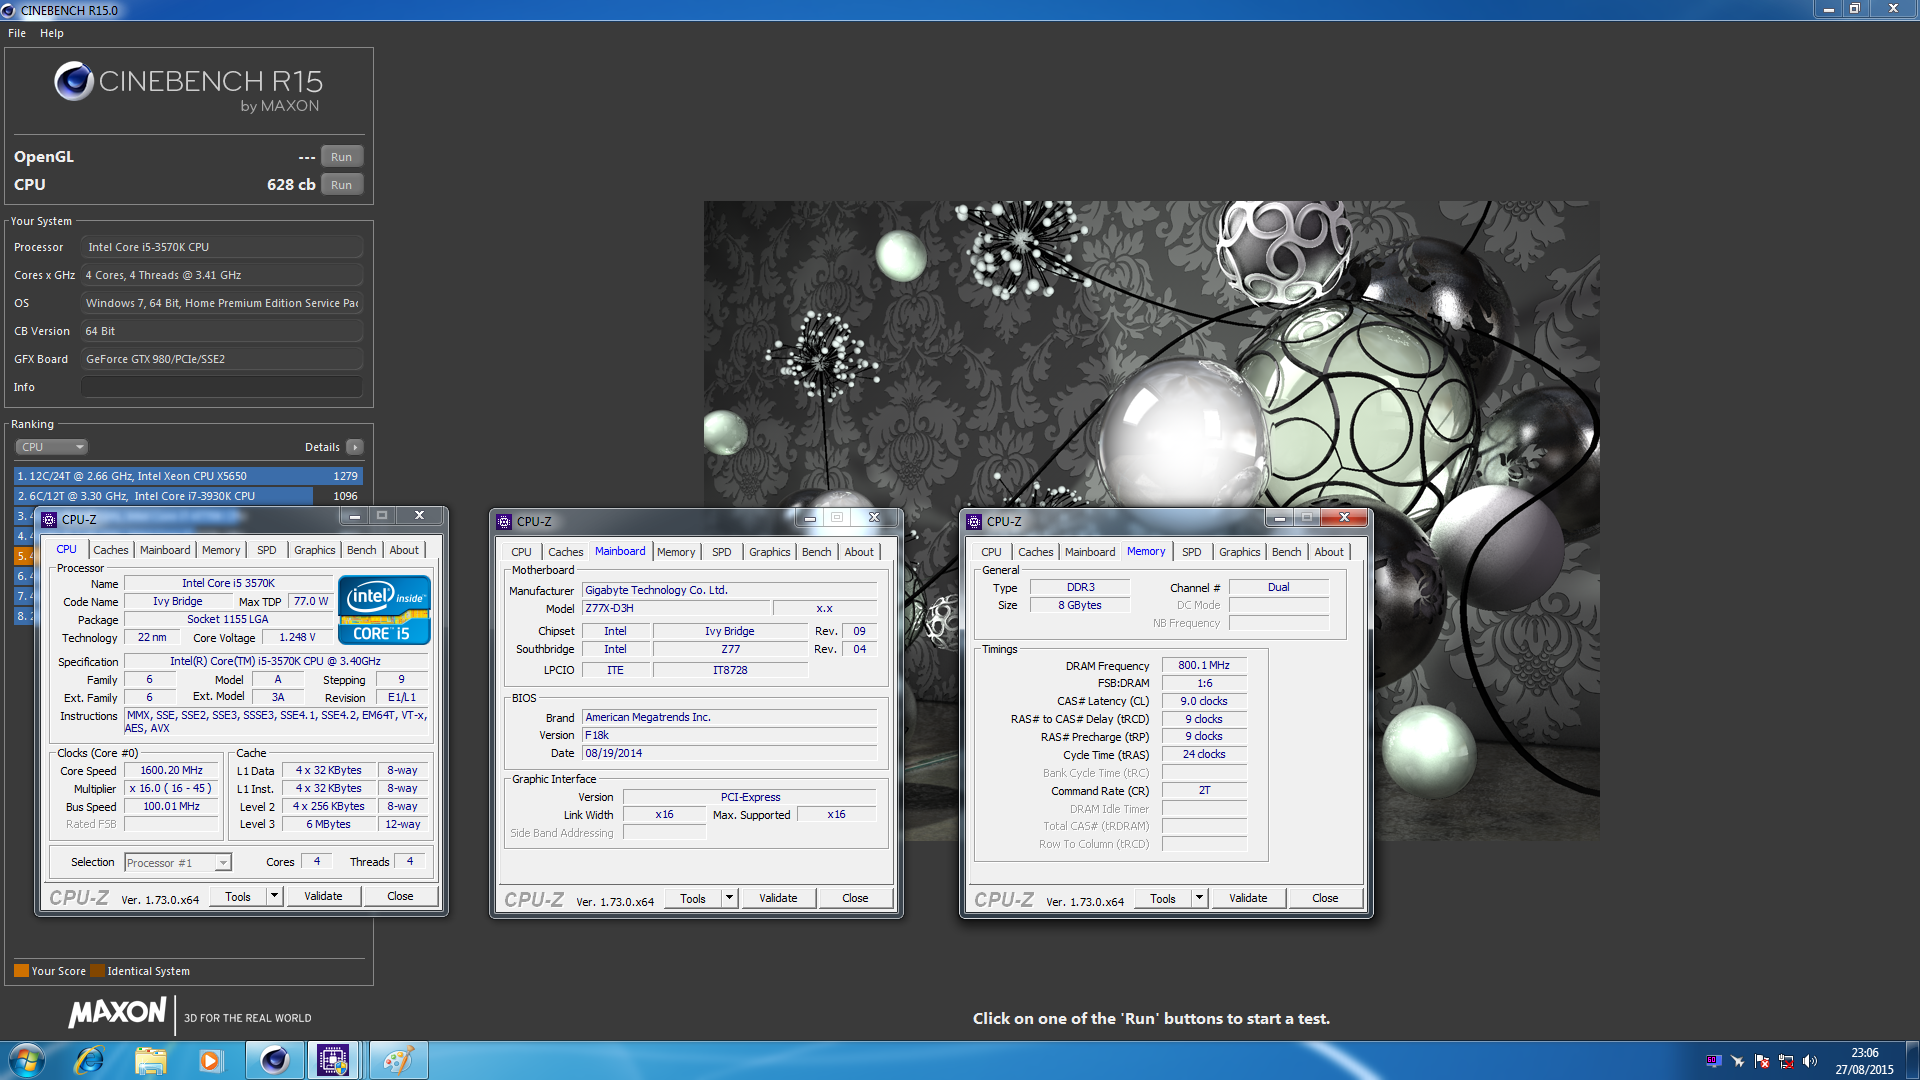Open Processor #1 selection dropdown
This screenshot has height=1080, width=1920.
[x=178, y=862]
